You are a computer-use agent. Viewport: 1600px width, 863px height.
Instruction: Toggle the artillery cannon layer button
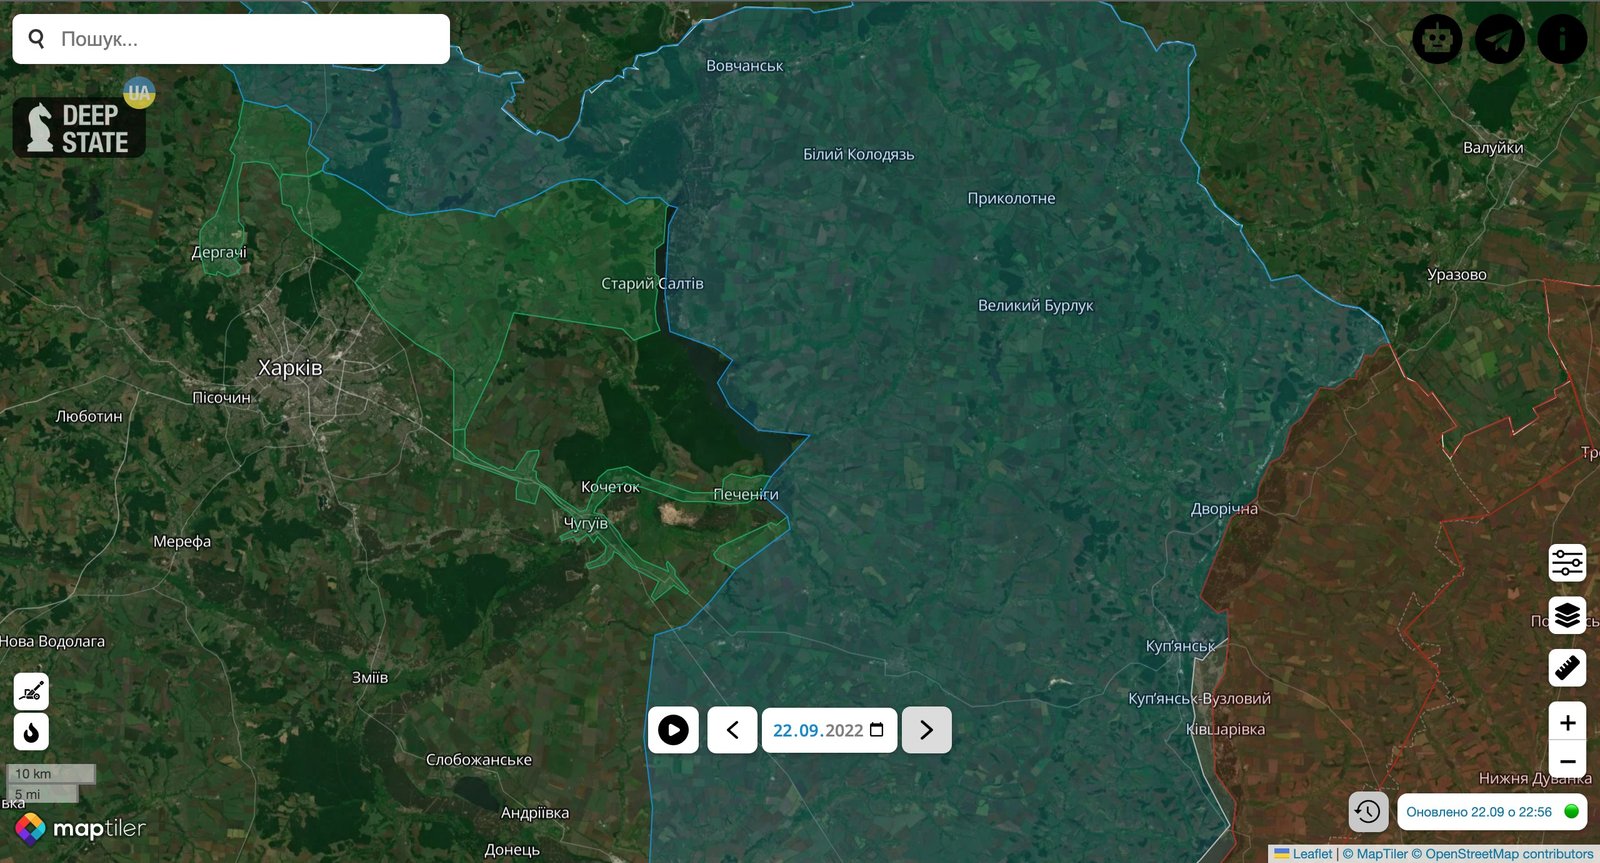coord(31,691)
